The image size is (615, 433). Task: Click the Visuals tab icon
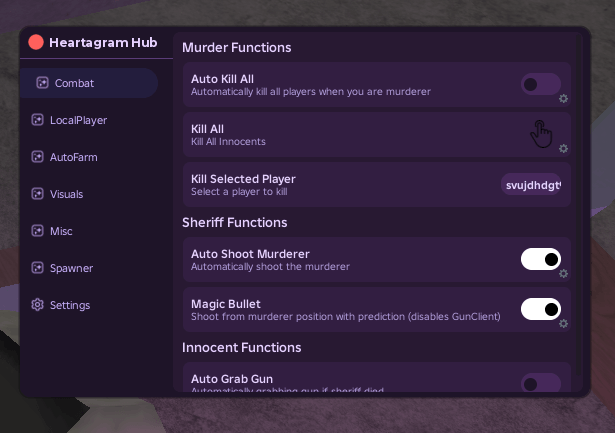point(37,194)
